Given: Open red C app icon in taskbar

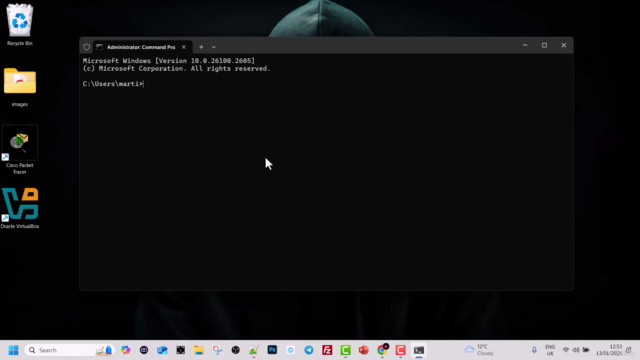Looking at the screenshot, I should 400,350.
